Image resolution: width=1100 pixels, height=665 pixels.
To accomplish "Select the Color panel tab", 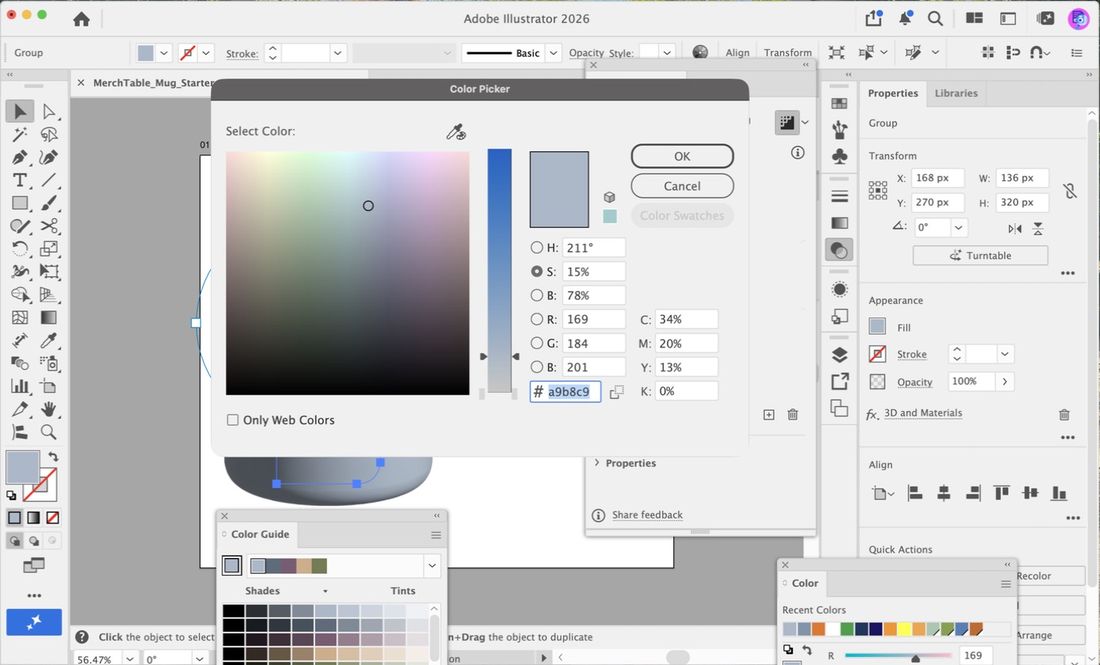I will pos(805,583).
